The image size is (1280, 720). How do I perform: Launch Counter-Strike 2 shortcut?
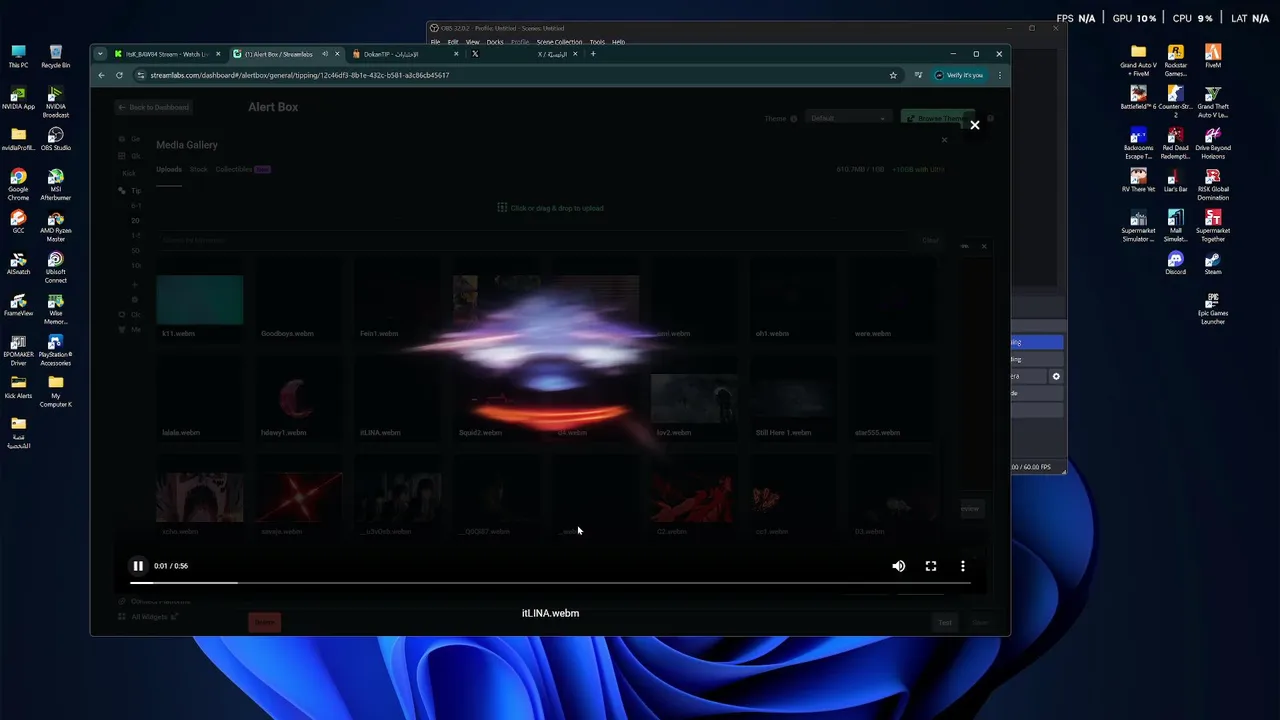coord(1176,102)
